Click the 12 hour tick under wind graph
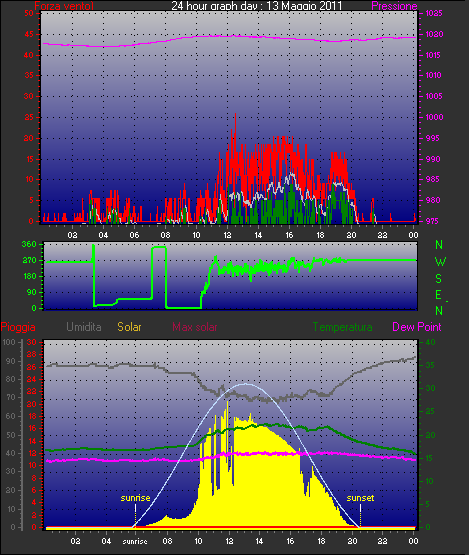 point(227,235)
